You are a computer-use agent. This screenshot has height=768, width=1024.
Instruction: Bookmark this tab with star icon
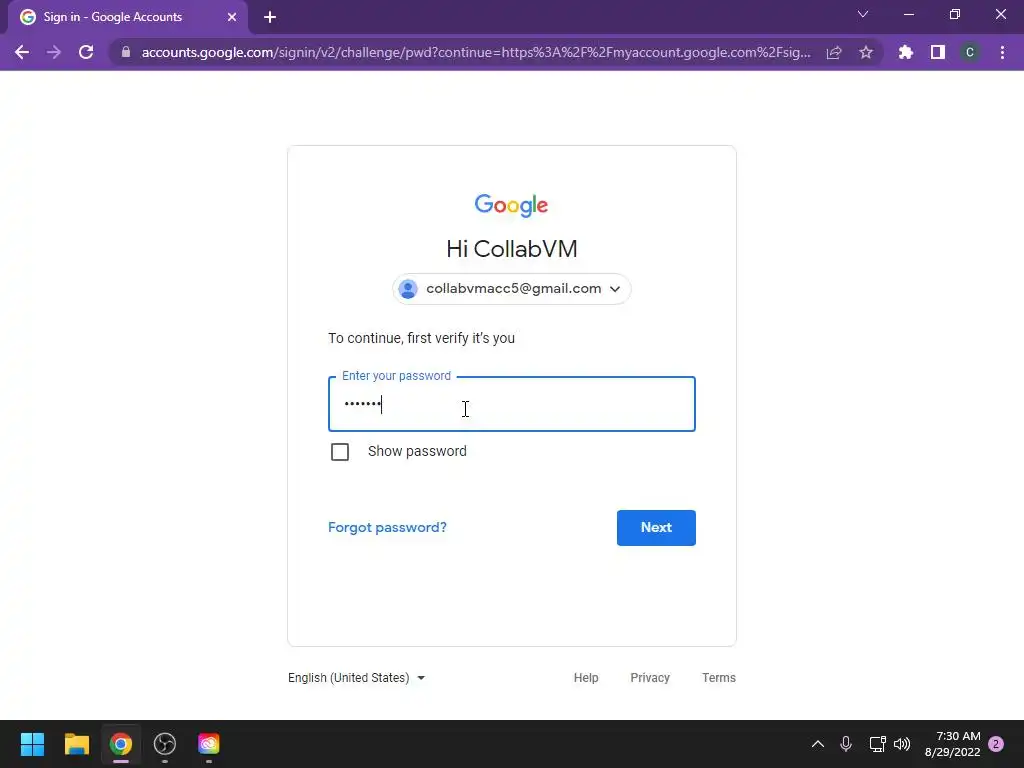point(866,52)
